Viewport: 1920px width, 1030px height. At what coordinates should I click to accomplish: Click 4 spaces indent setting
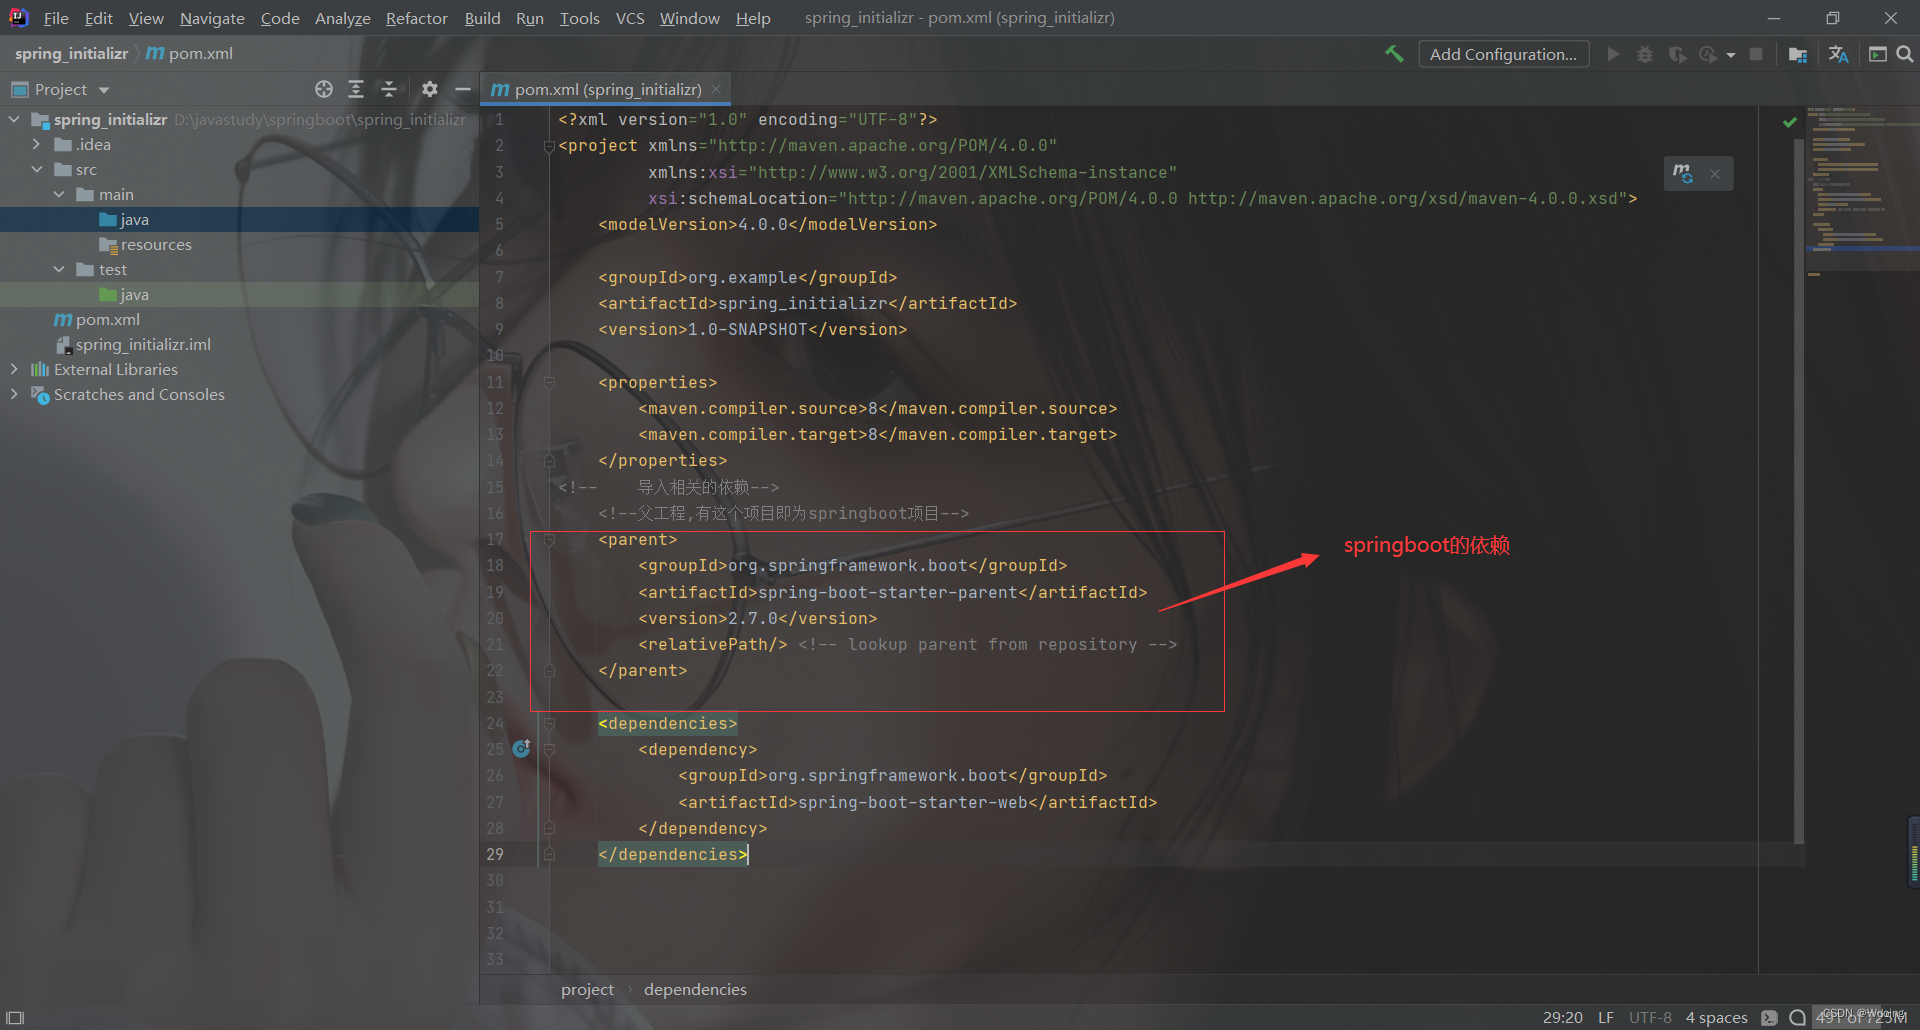pyautogui.click(x=1716, y=1017)
